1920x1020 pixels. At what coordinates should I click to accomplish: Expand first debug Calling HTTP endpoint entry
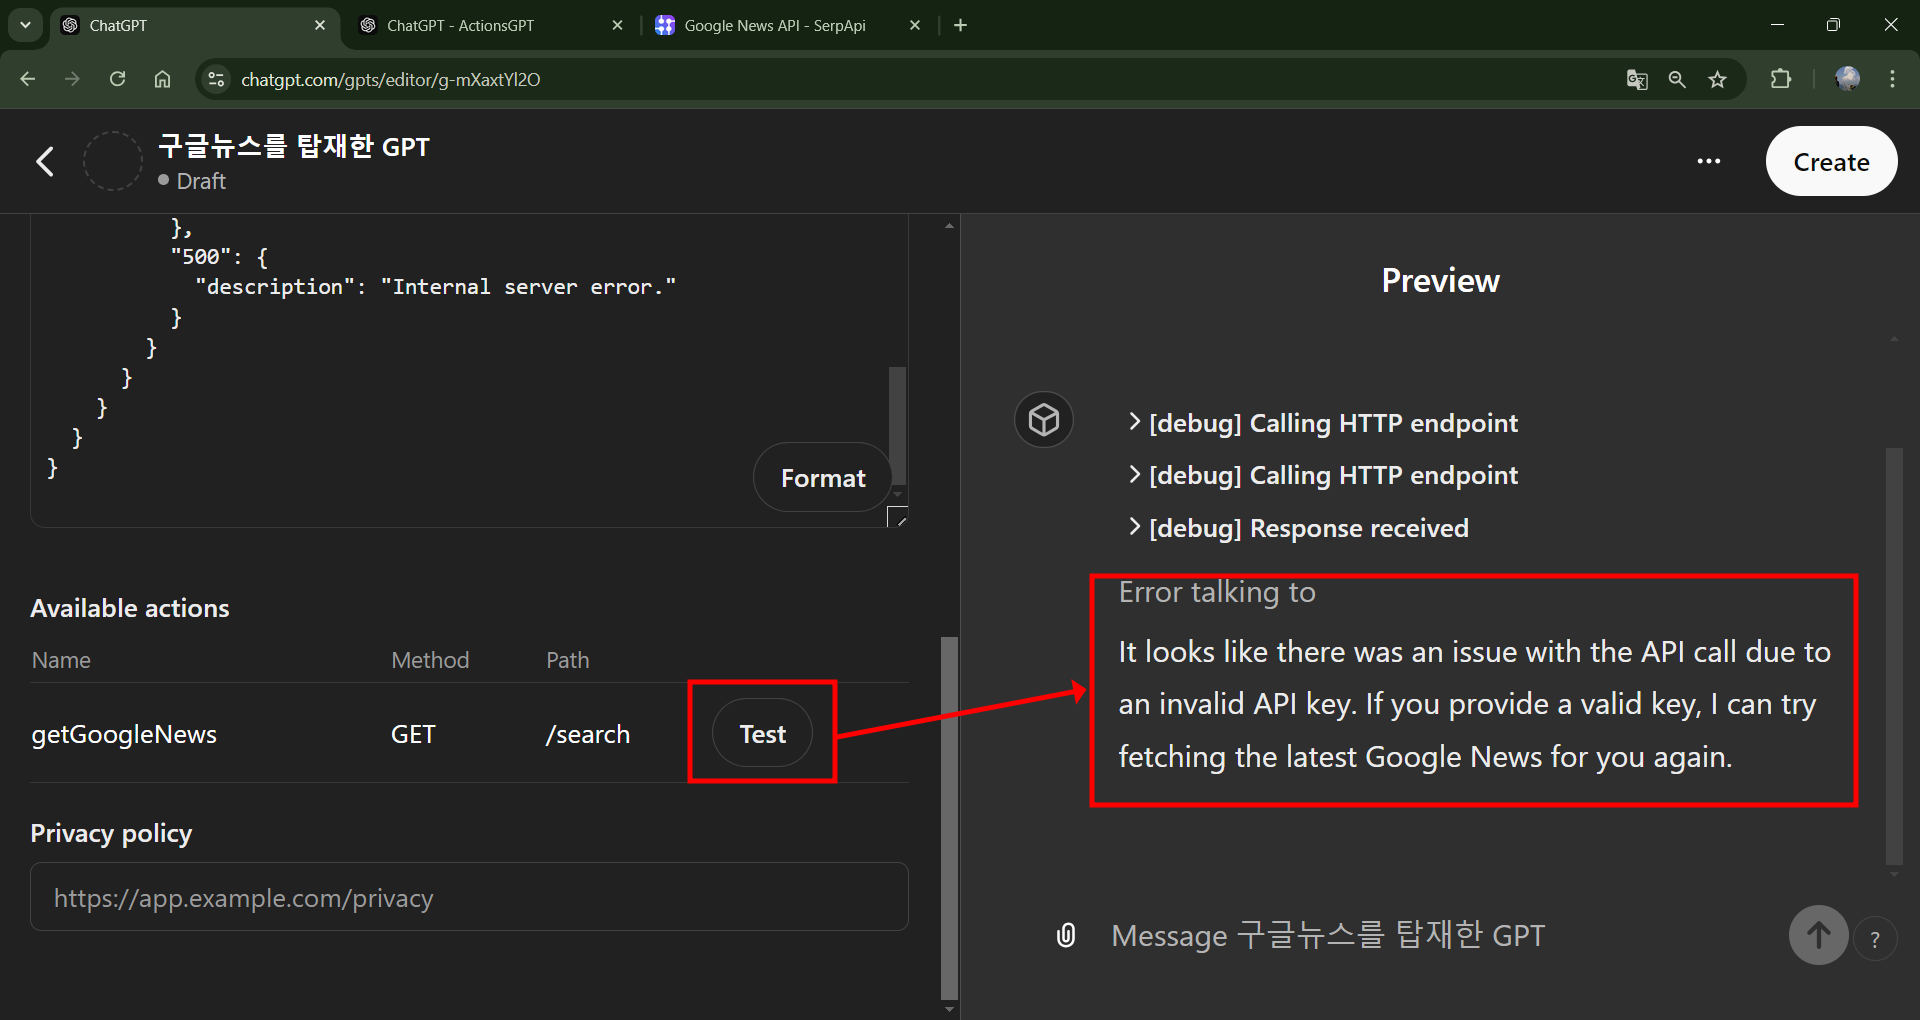[1322, 423]
